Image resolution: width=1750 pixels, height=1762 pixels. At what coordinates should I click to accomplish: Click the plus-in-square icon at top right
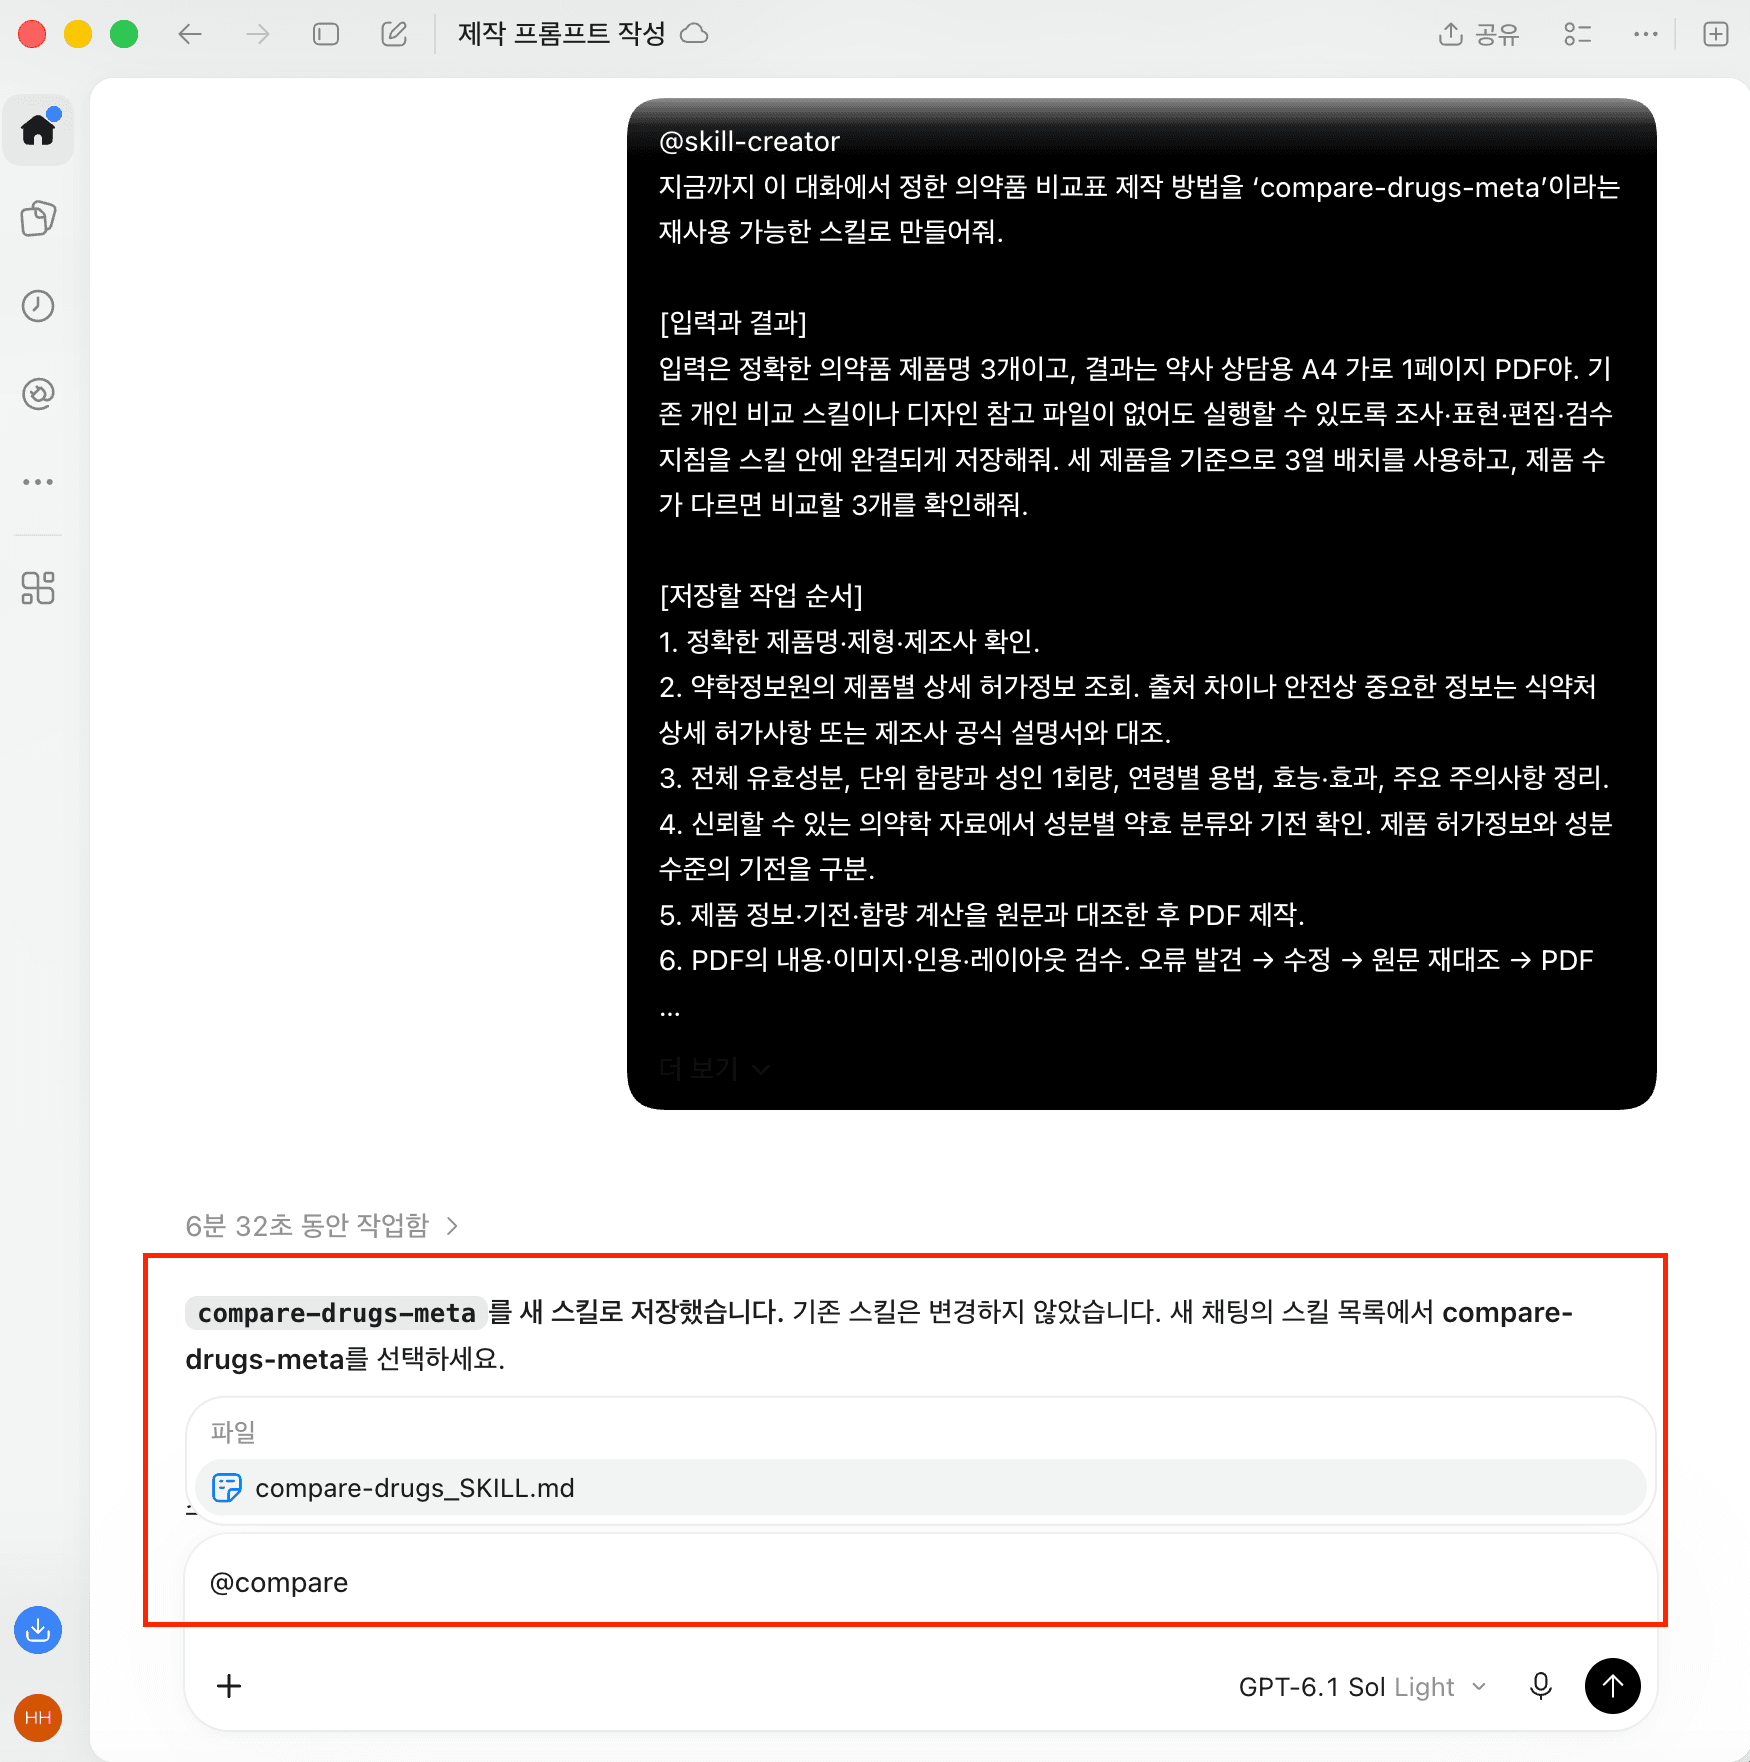(1716, 34)
